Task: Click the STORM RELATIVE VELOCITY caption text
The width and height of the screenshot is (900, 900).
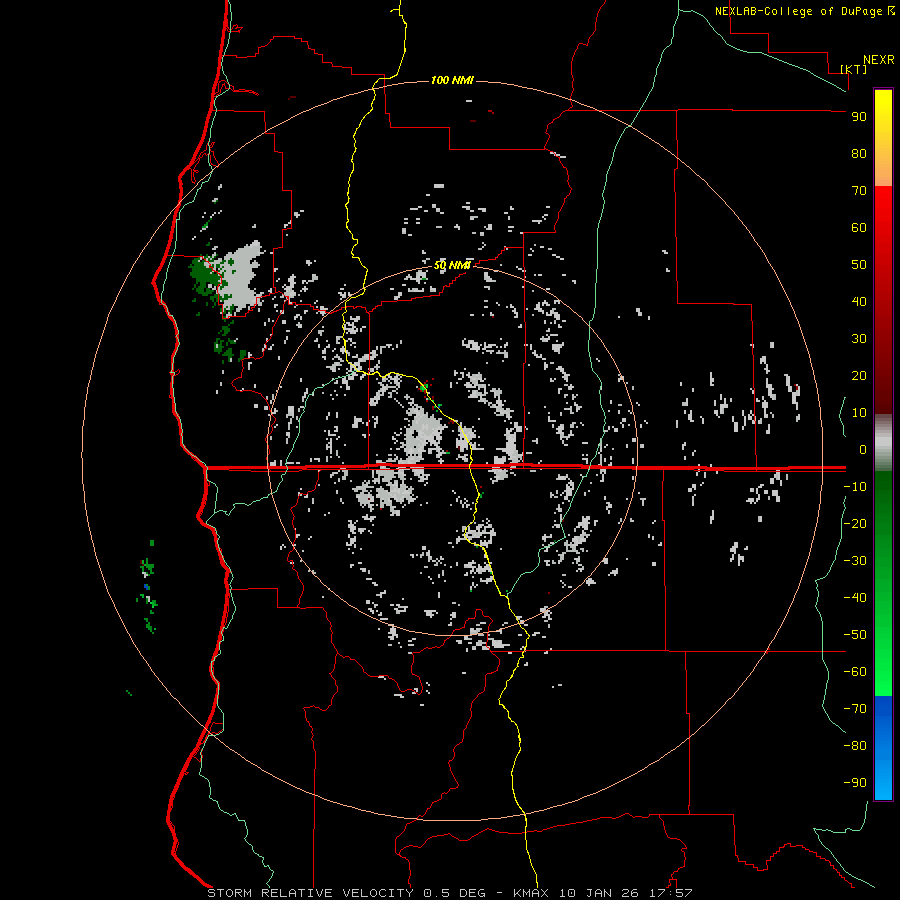Action: [x=310, y=893]
